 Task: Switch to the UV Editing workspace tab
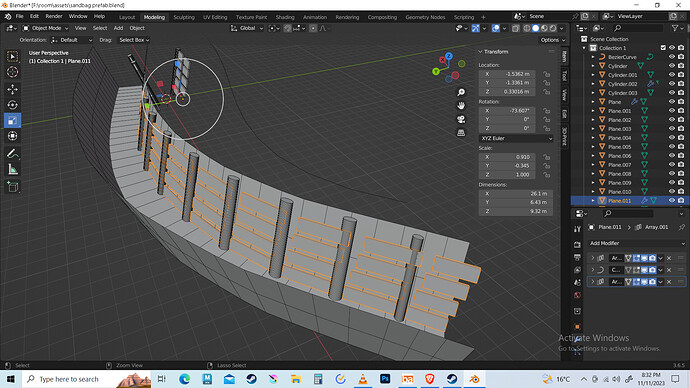[x=215, y=17]
